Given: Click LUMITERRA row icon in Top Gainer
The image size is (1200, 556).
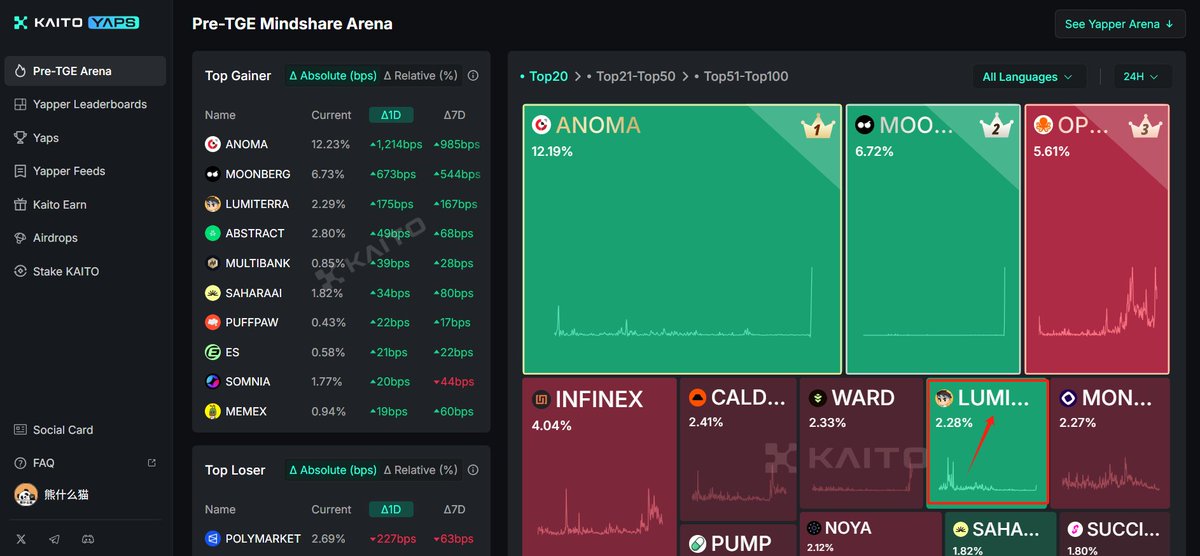Looking at the screenshot, I should [212, 204].
